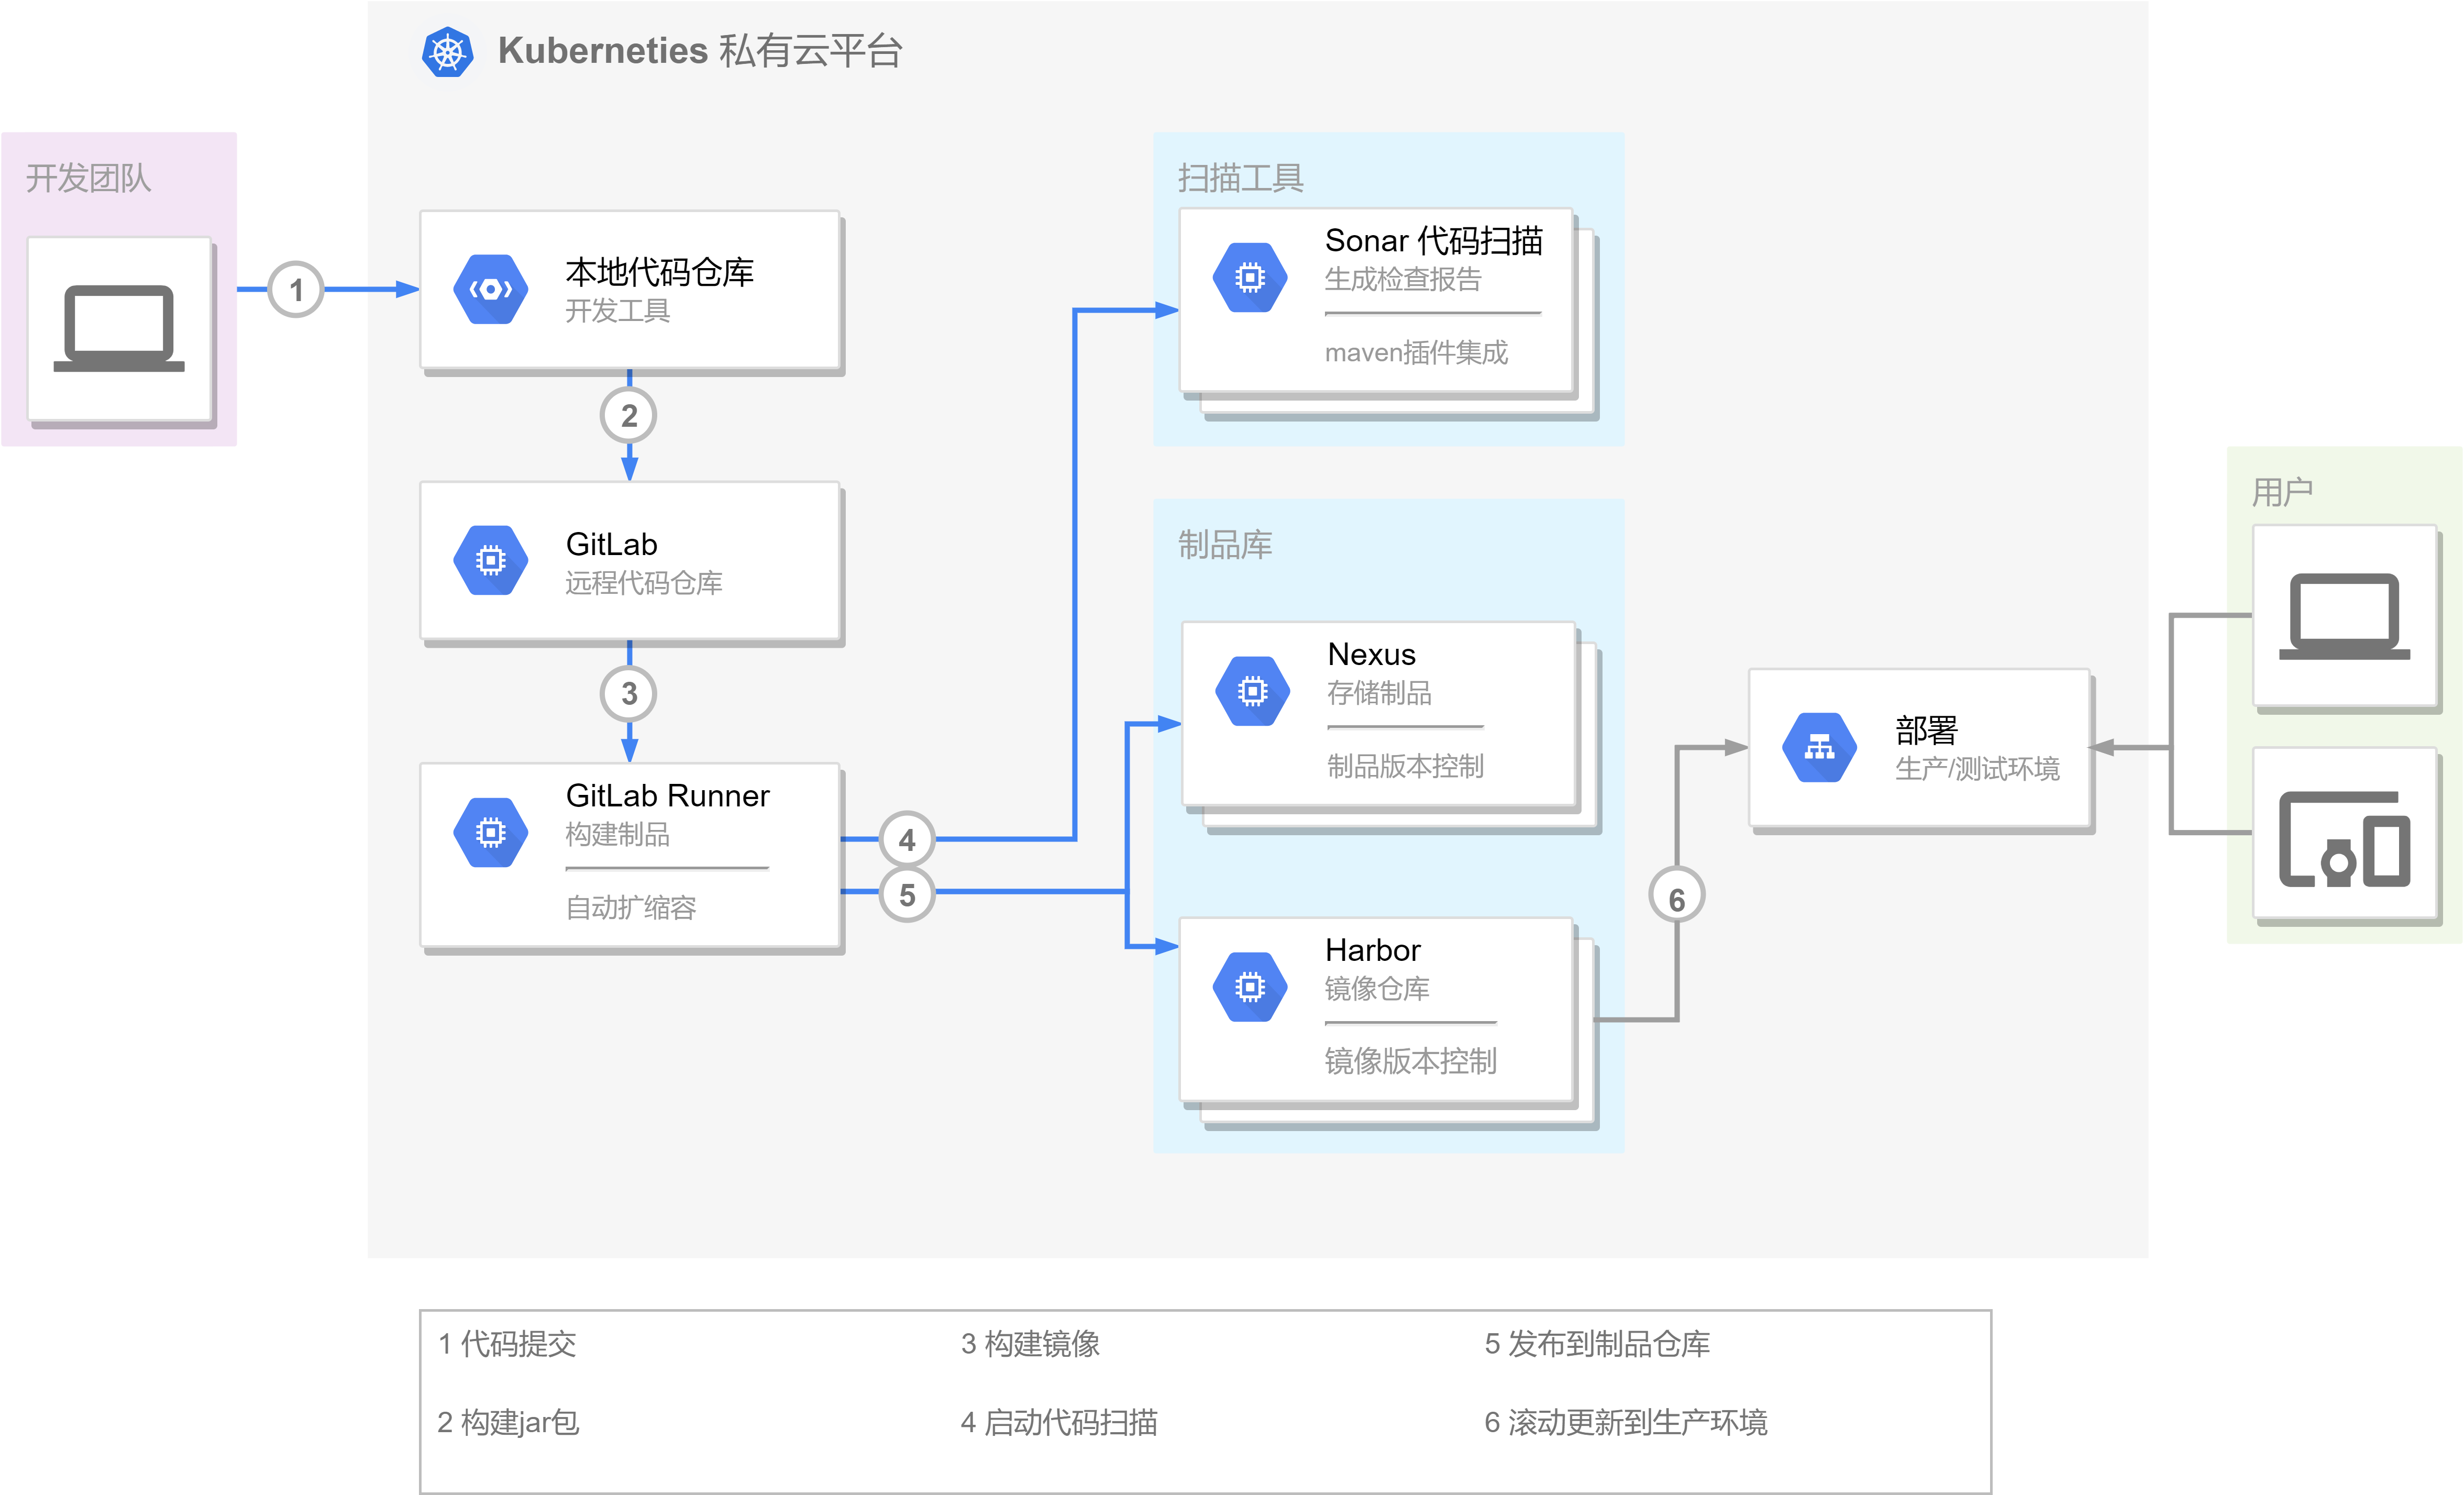Select step marker circle number 2
Image resolution: width=2464 pixels, height=1495 pixels.
click(x=628, y=415)
